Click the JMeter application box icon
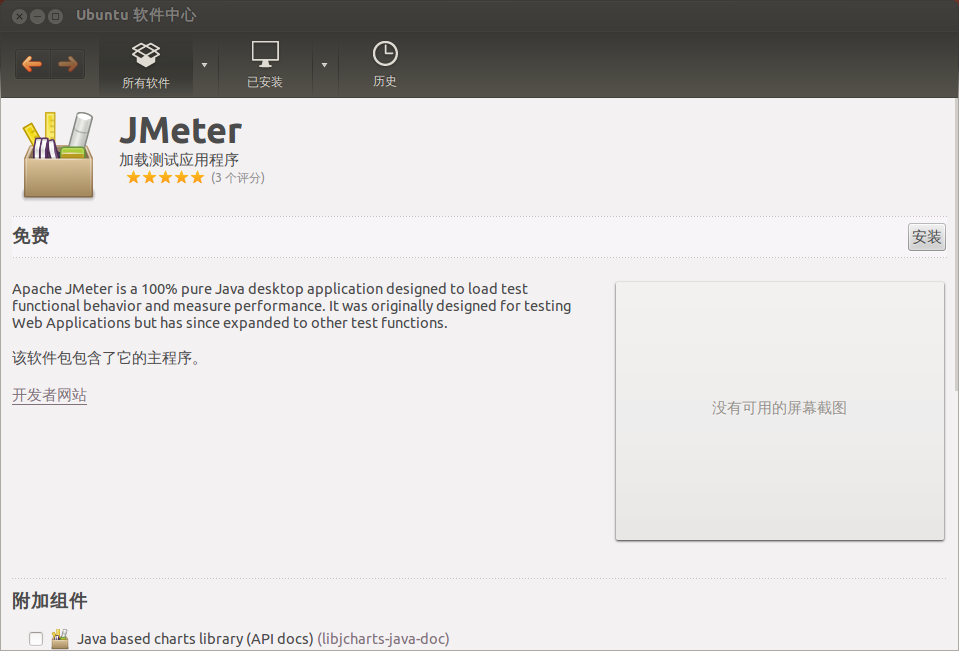The image size is (959, 651). [x=59, y=155]
